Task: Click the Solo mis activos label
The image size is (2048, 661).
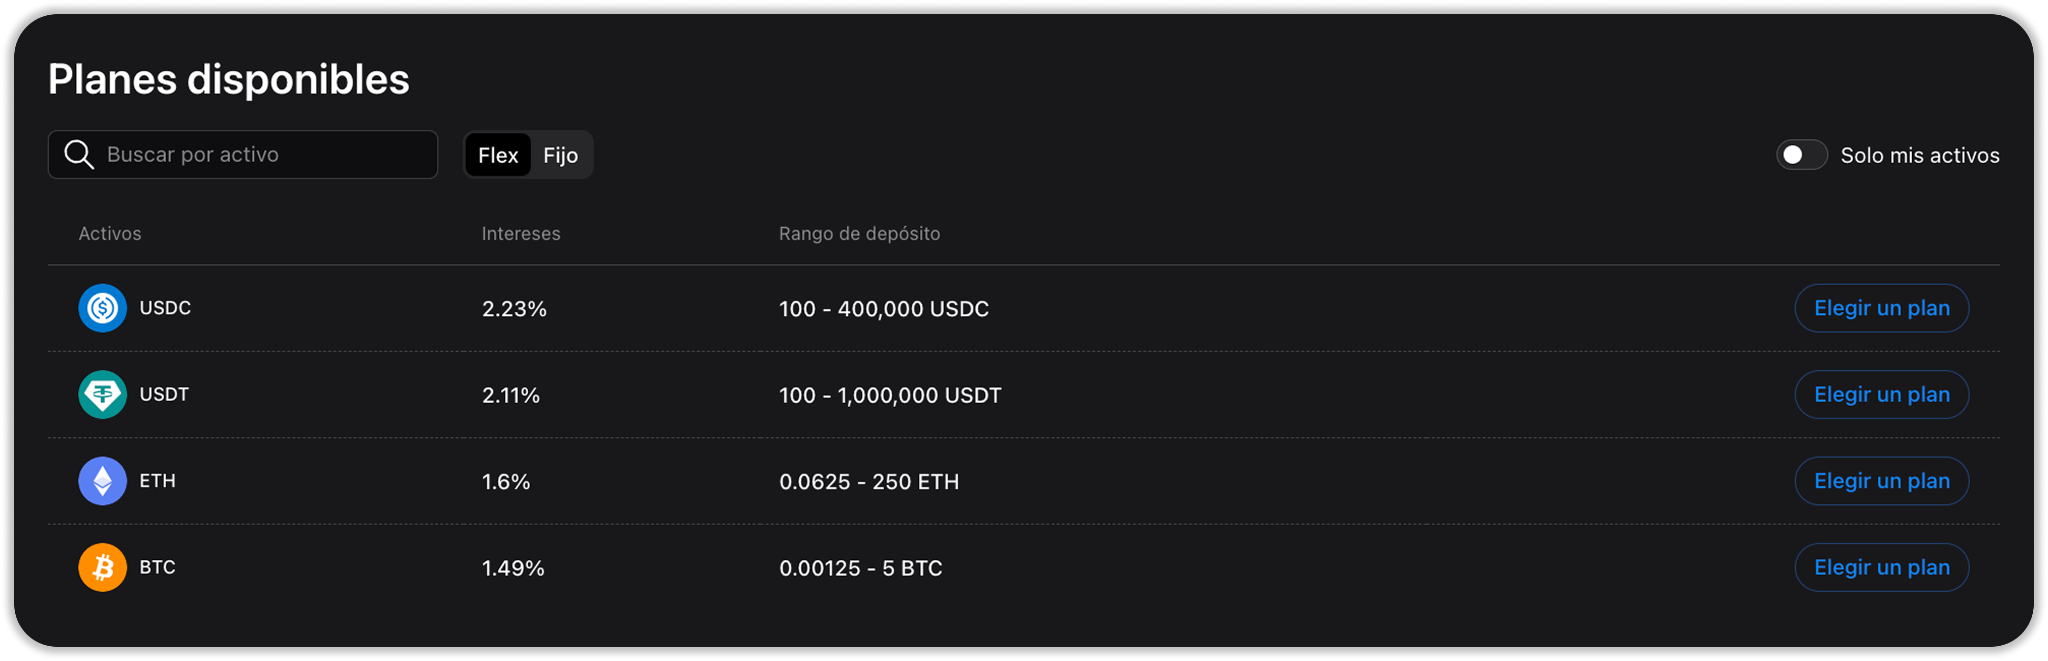Action: (1919, 155)
